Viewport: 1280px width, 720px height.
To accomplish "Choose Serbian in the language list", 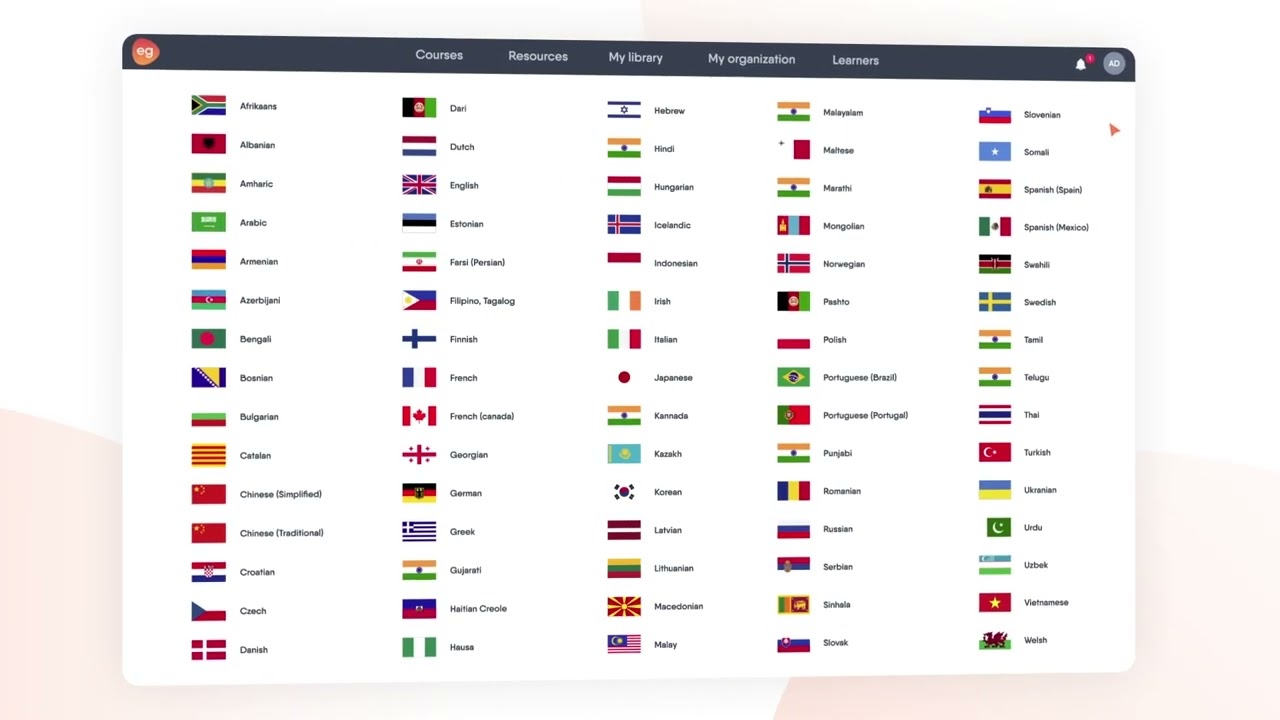I will (x=838, y=567).
